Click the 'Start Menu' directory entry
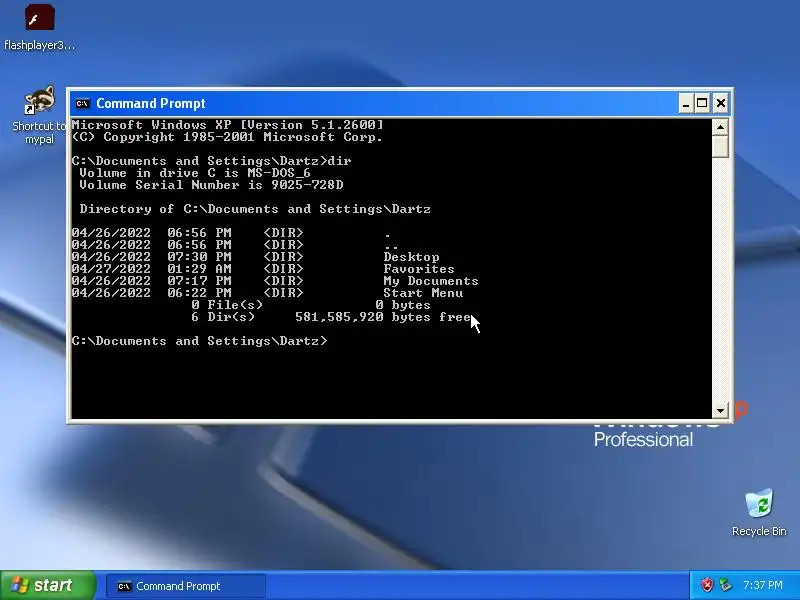This screenshot has height=600, width=800. coord(423,293)
